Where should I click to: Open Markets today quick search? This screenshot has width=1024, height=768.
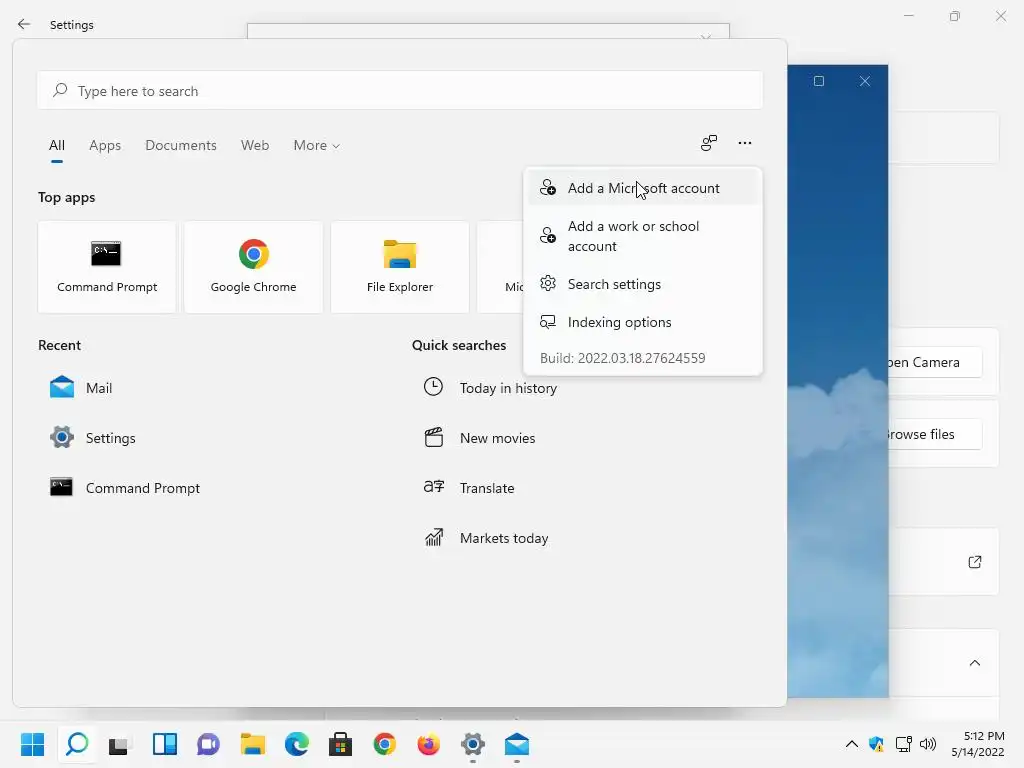click(487, 538)
